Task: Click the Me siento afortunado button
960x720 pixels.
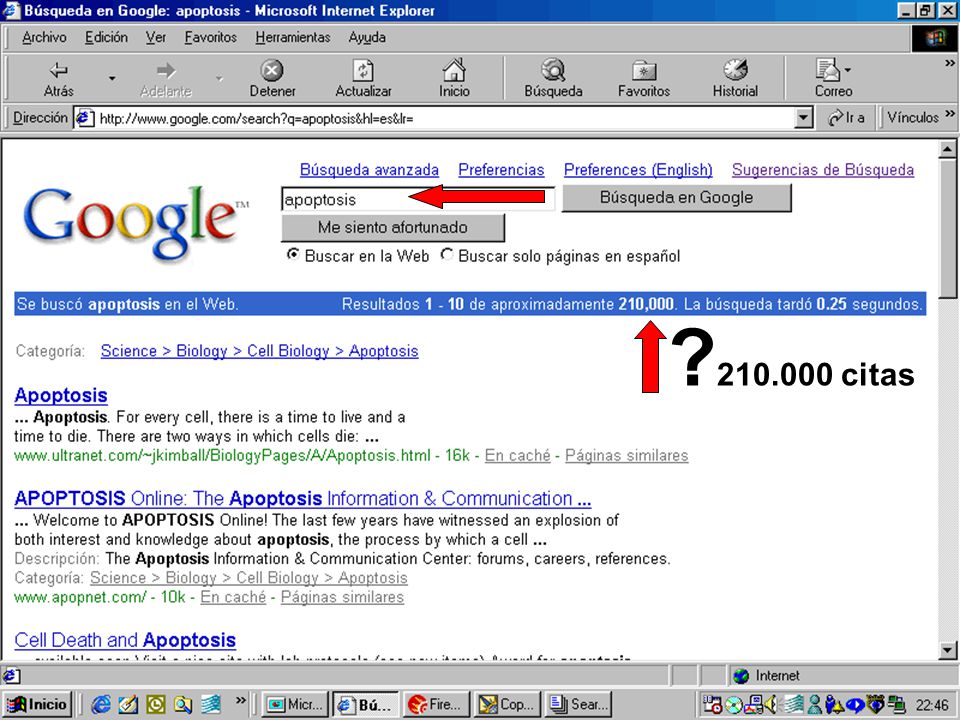Action: (392, 228)
